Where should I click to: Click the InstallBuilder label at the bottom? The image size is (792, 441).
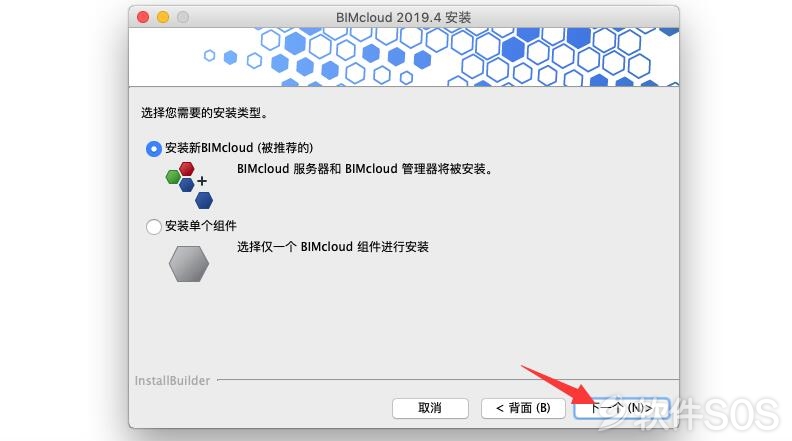[x=172, y=381]
